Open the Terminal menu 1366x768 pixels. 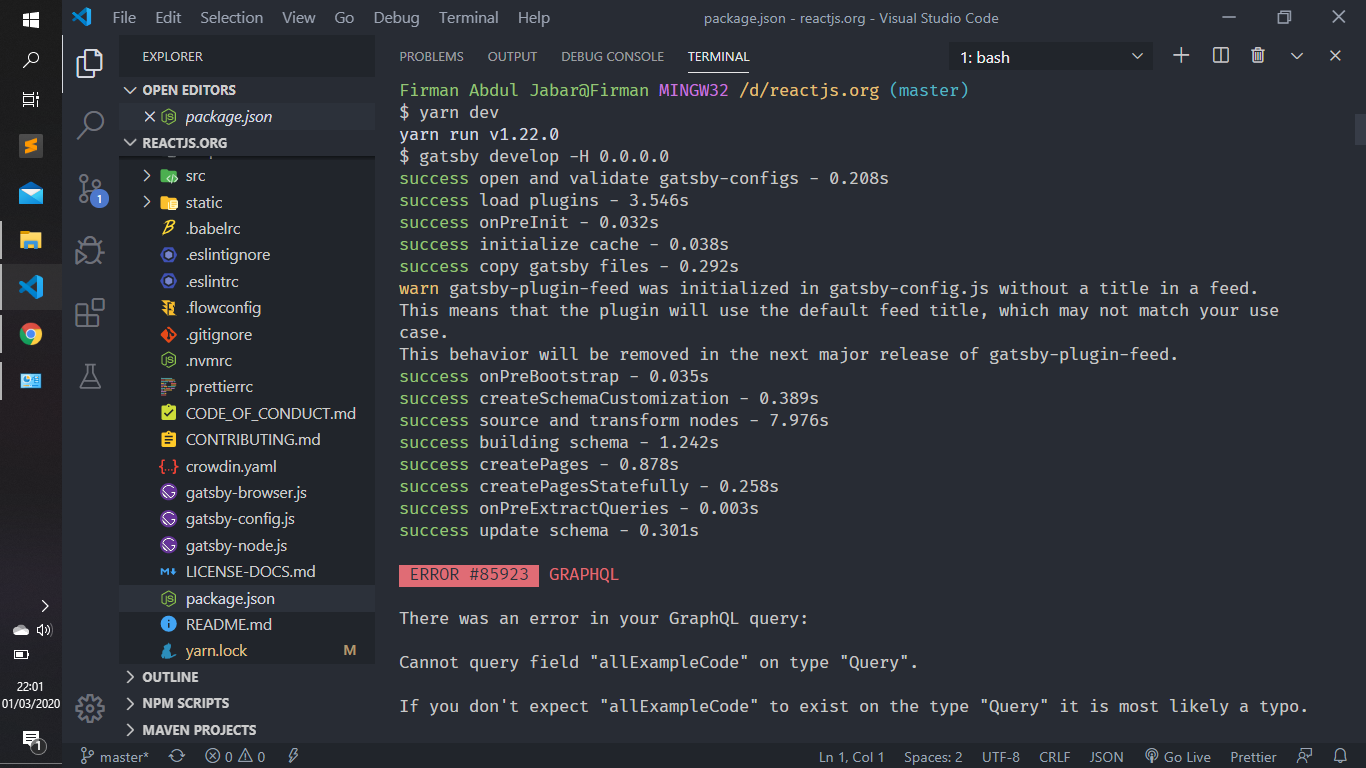tap(469, 18)
